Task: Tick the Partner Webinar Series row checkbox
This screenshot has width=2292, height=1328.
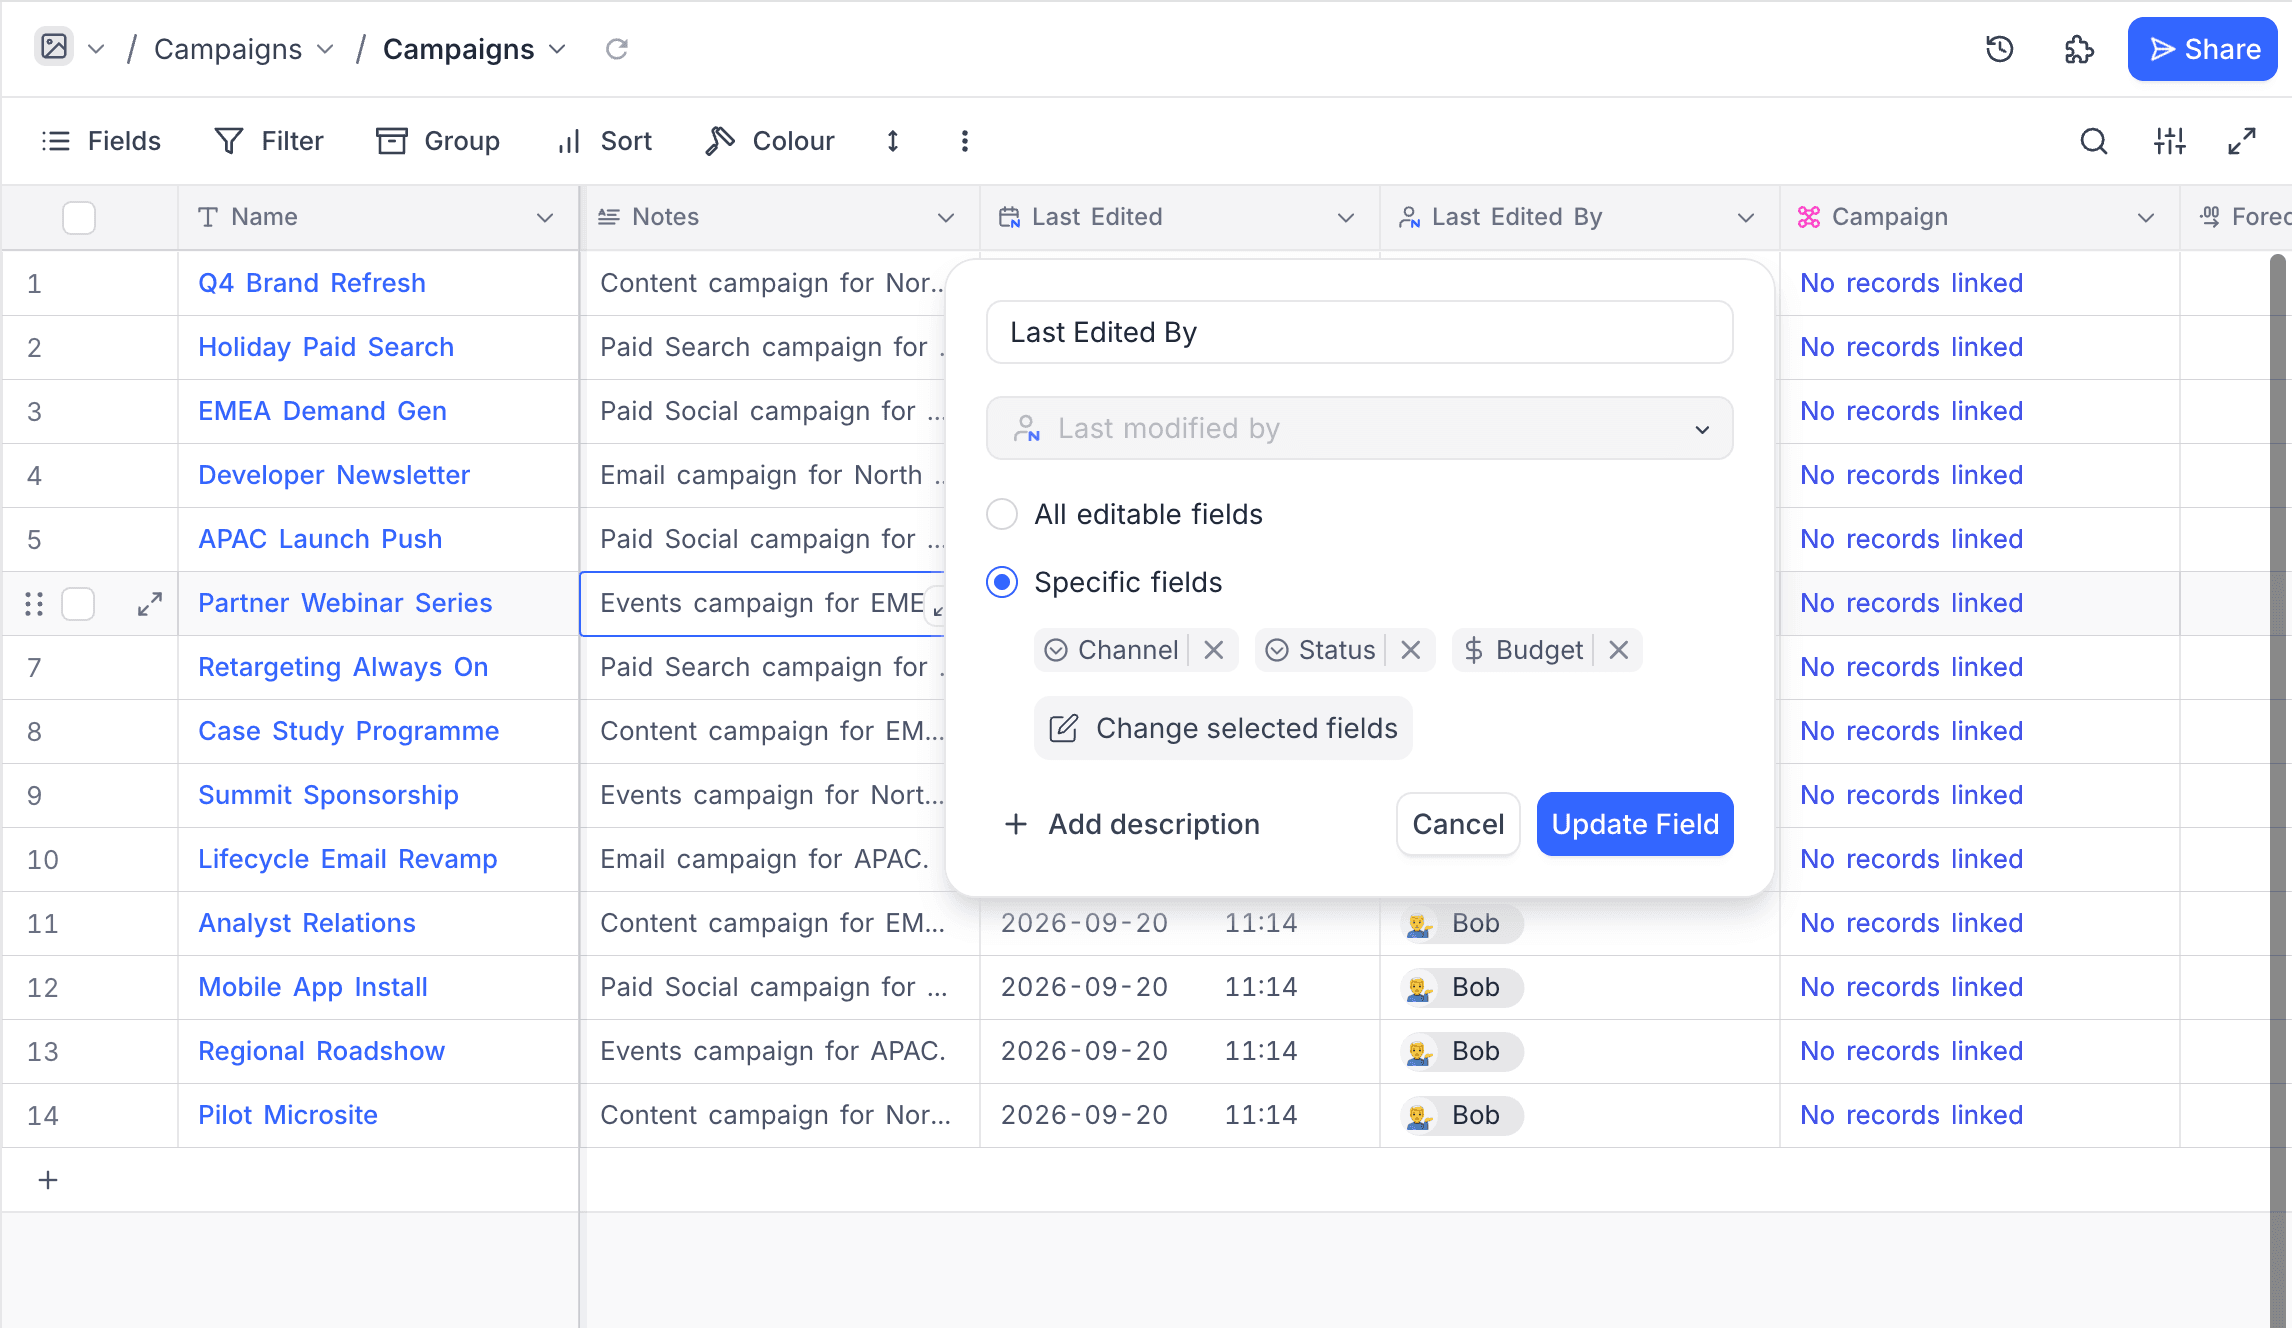Action: 79,604
